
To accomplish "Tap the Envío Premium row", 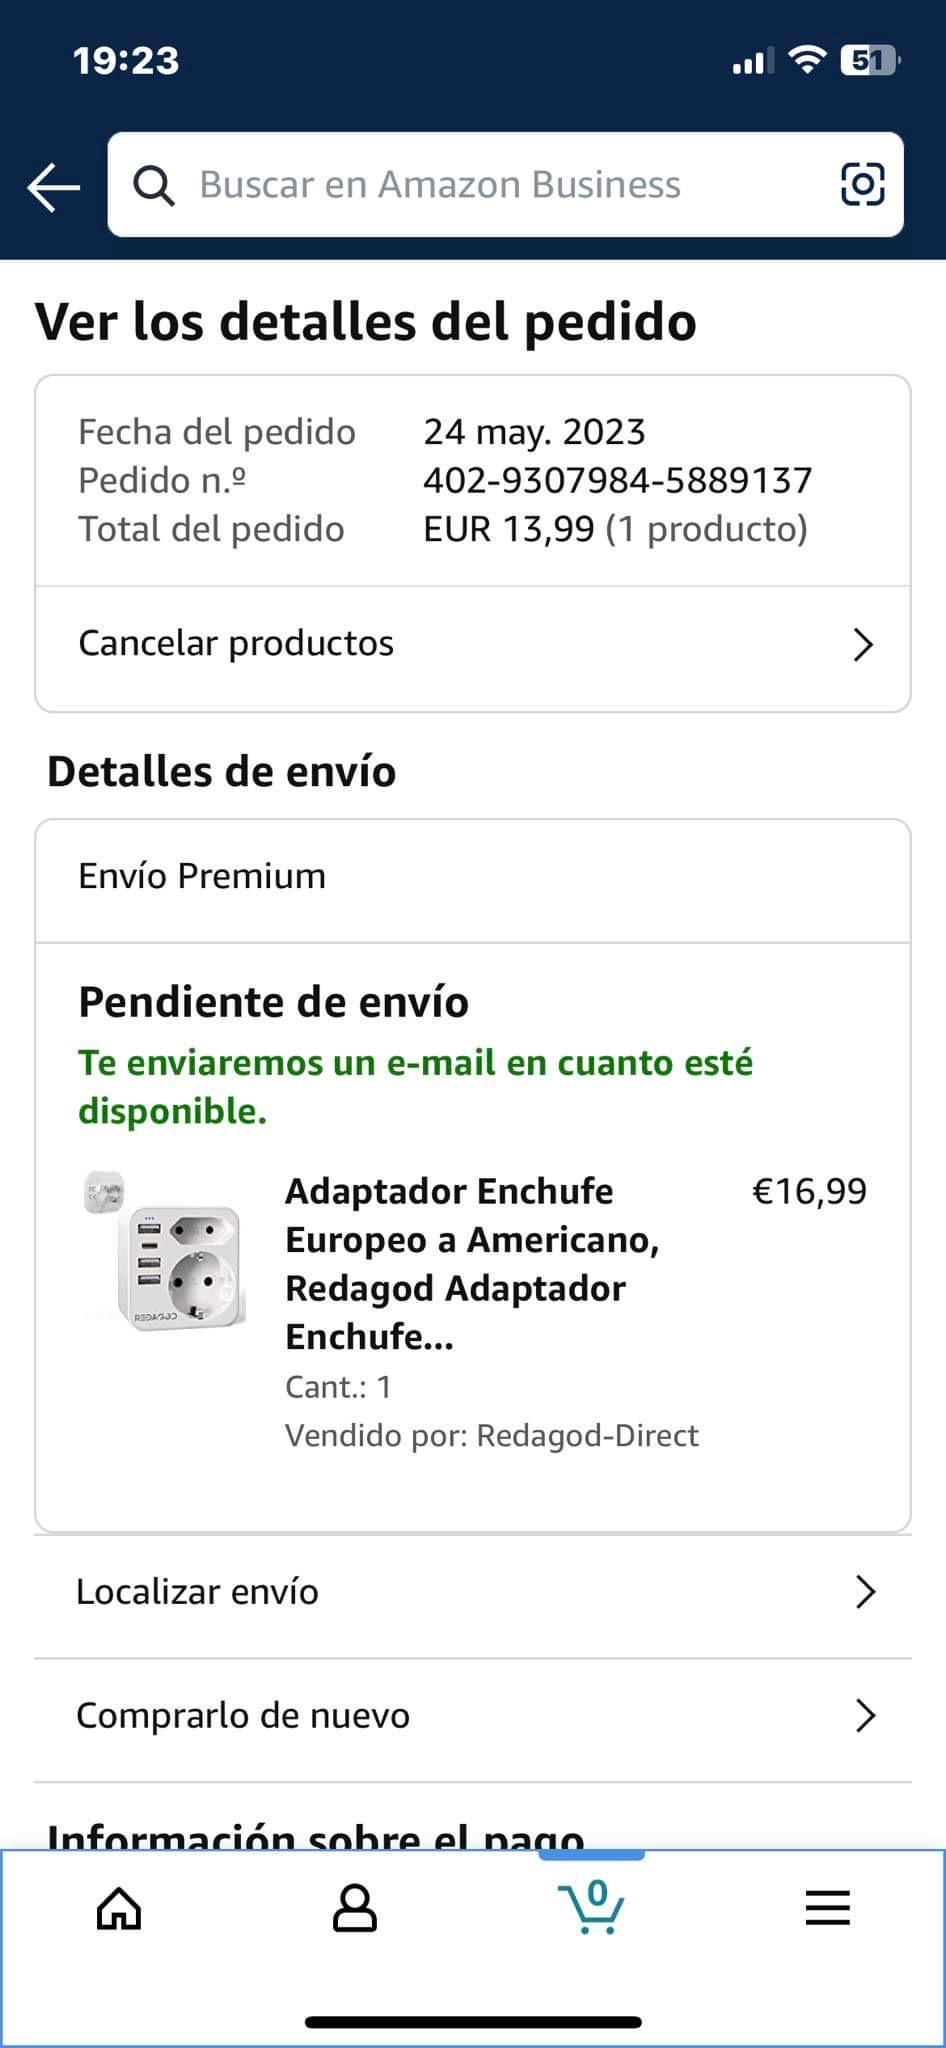I will (202, 877).
